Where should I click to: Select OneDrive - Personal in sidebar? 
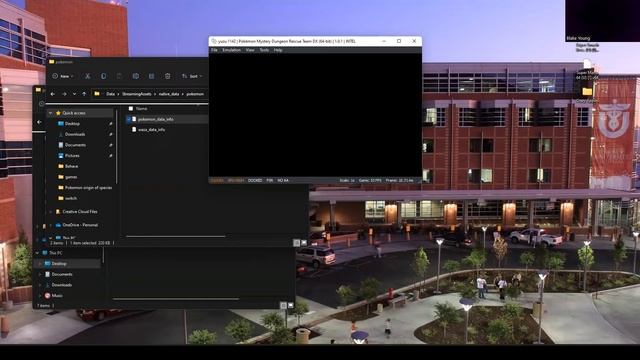(x=80, y=225)
